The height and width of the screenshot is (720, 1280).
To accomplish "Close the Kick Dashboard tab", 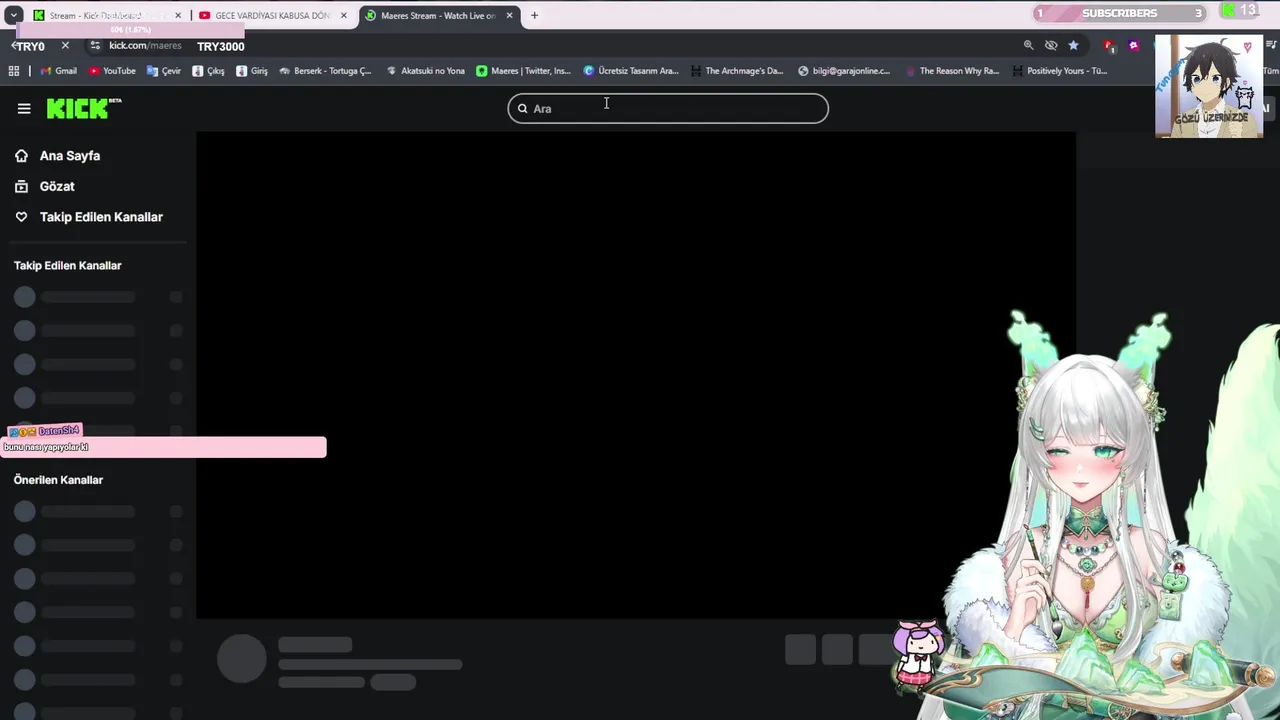I will click(178, 16).
